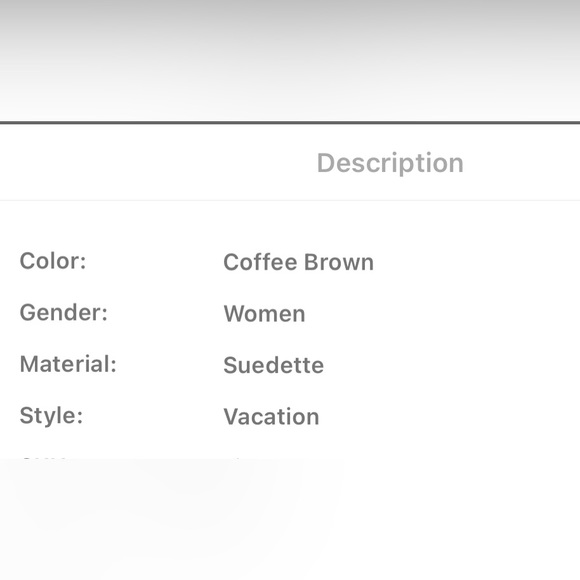Click the cut-off label below Style:
580x580 pixels.
pyautogui.click(x=44, y=459)
